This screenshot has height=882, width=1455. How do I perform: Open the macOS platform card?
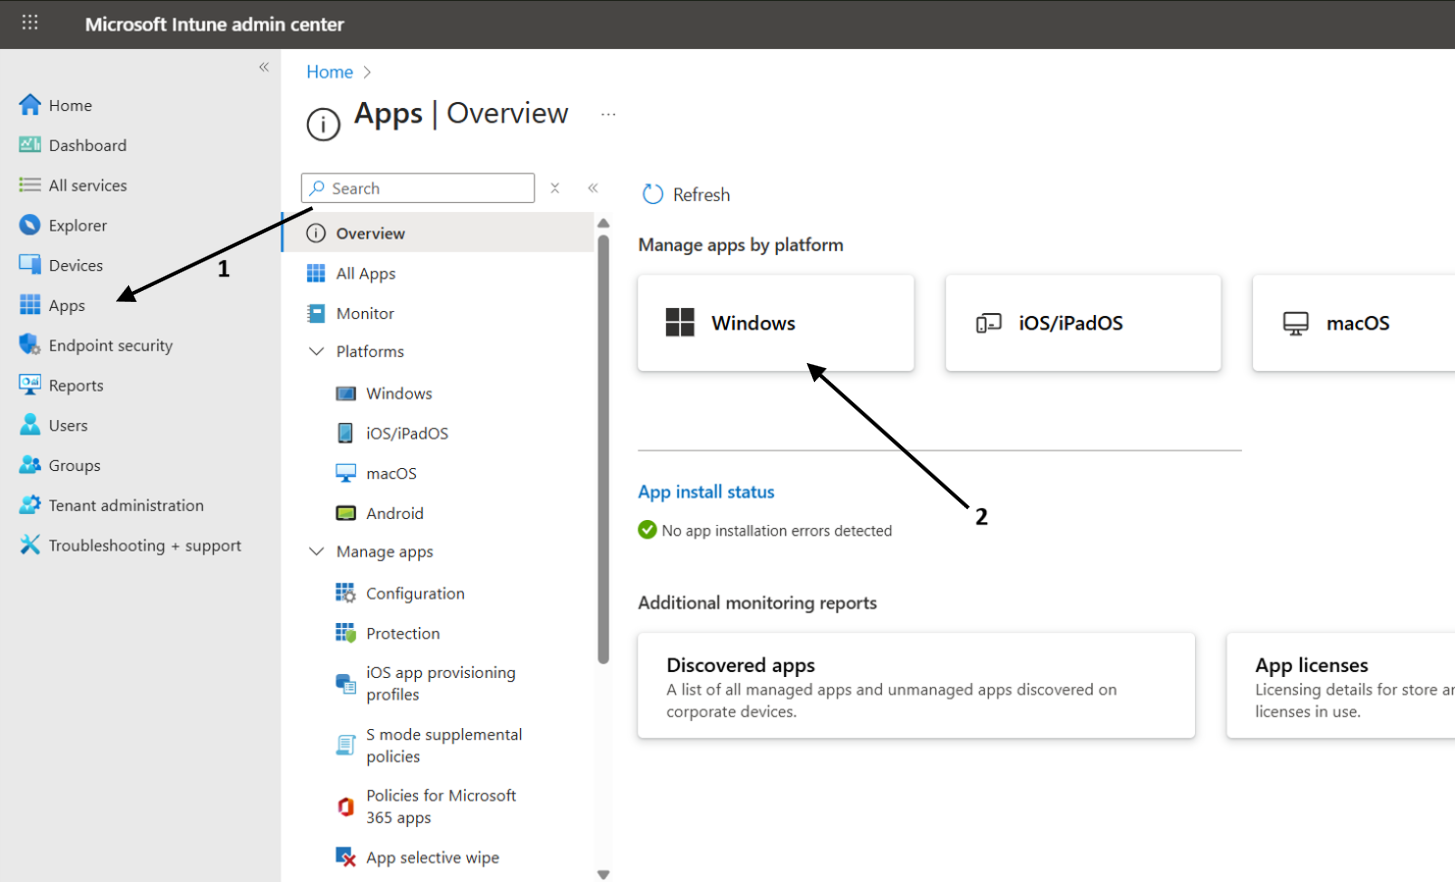[1354, 323]
